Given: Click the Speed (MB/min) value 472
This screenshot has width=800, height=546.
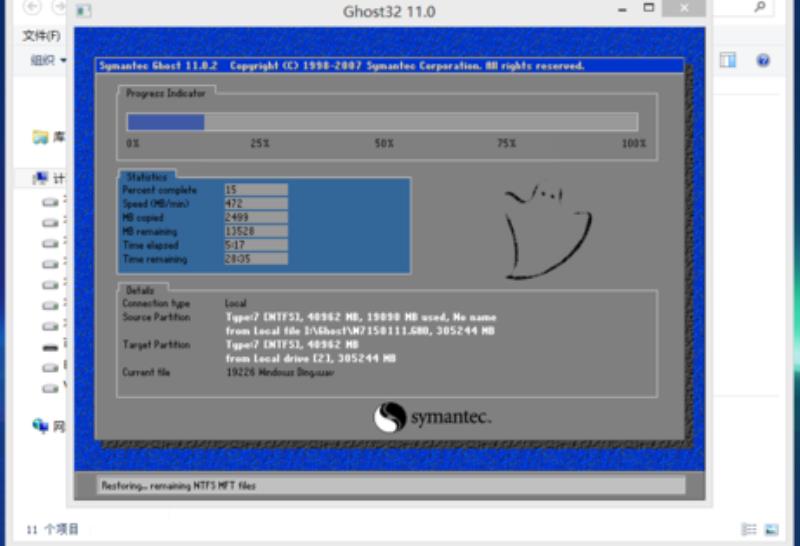Looking at the screenshot, I should coord(256,204).
